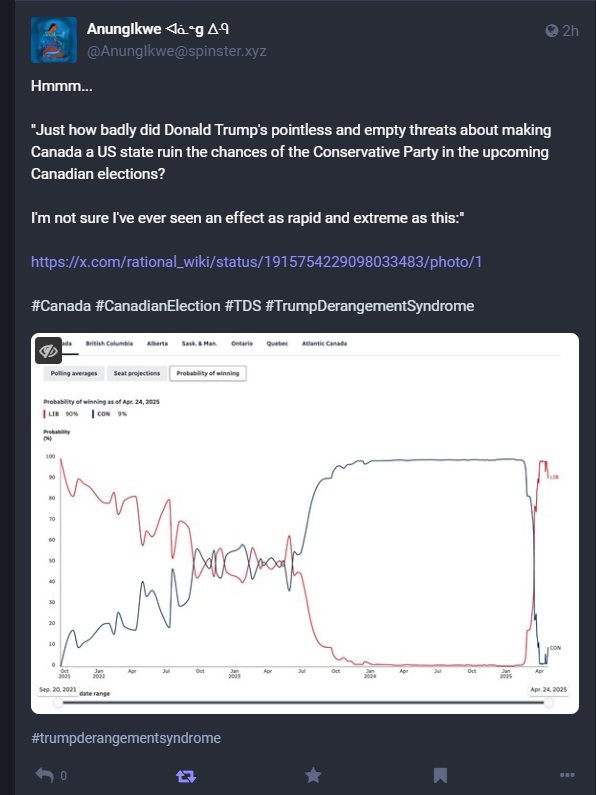
Task: Open the reply icon on the post
Action: click(45, 775)
